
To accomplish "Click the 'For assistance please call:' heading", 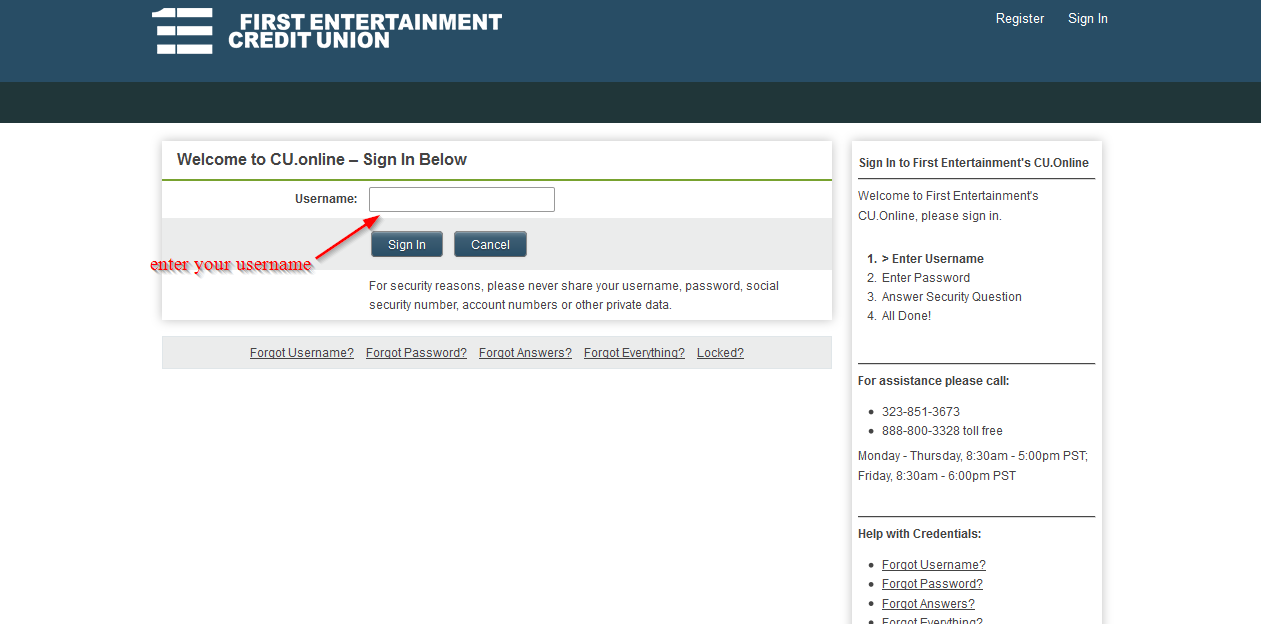I will coord(934,381).
